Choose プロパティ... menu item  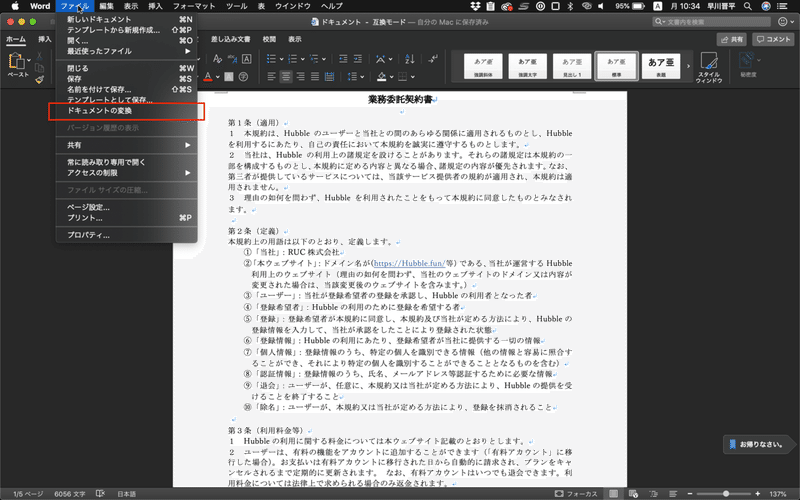127,235
